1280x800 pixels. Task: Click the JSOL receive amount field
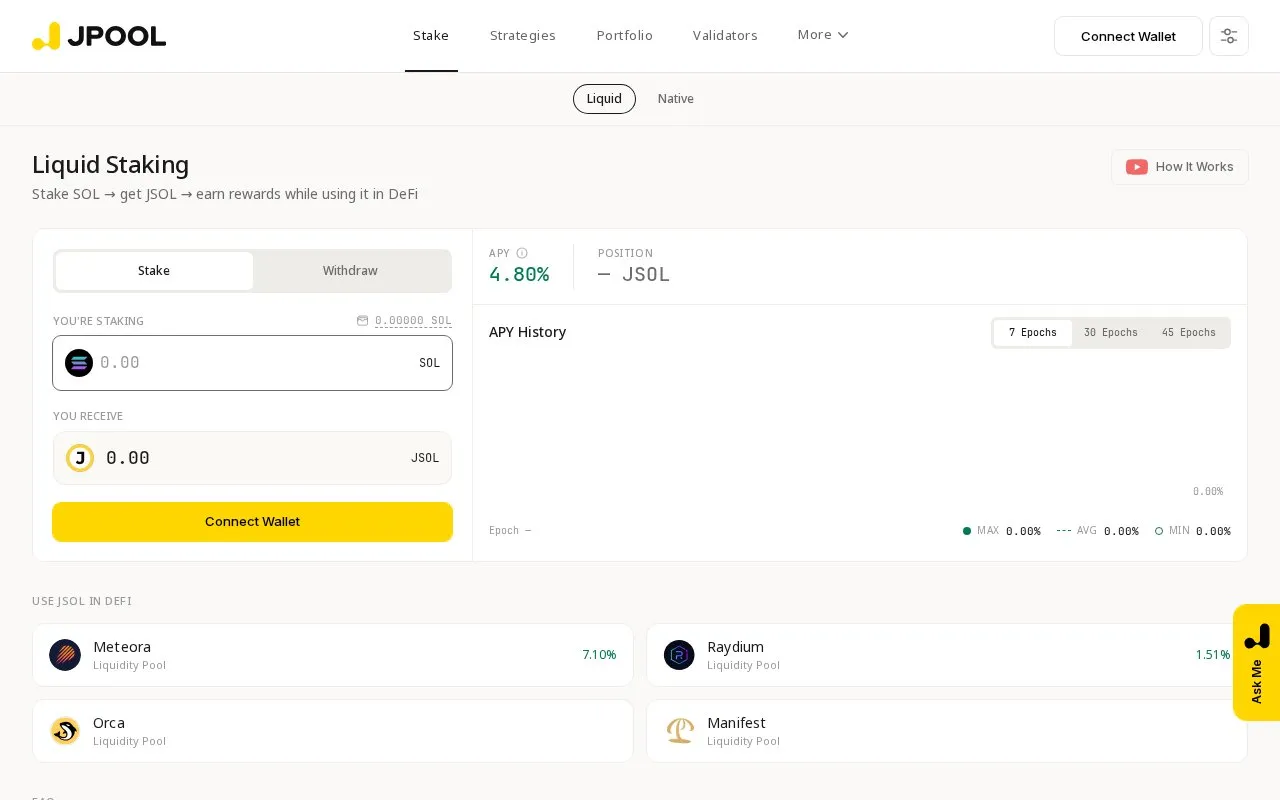[x=252, y=458]
